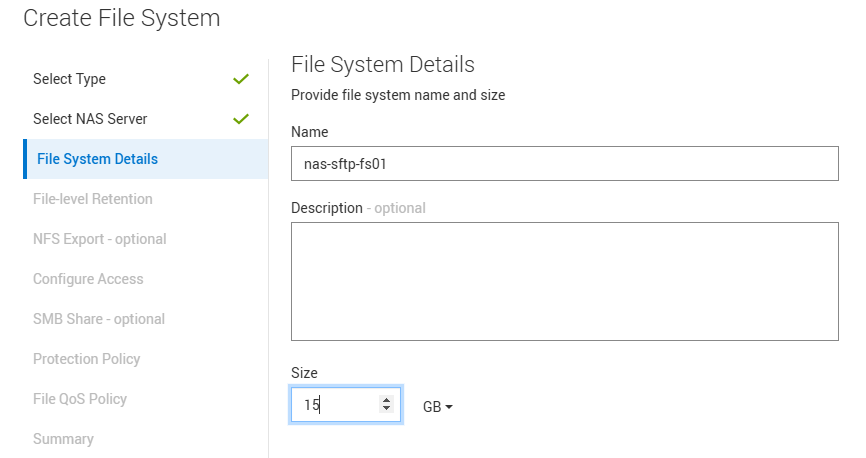Open the GB size unit dropdown
The image size is (866, 458).
pyautogui.click(x=438, y=407)
